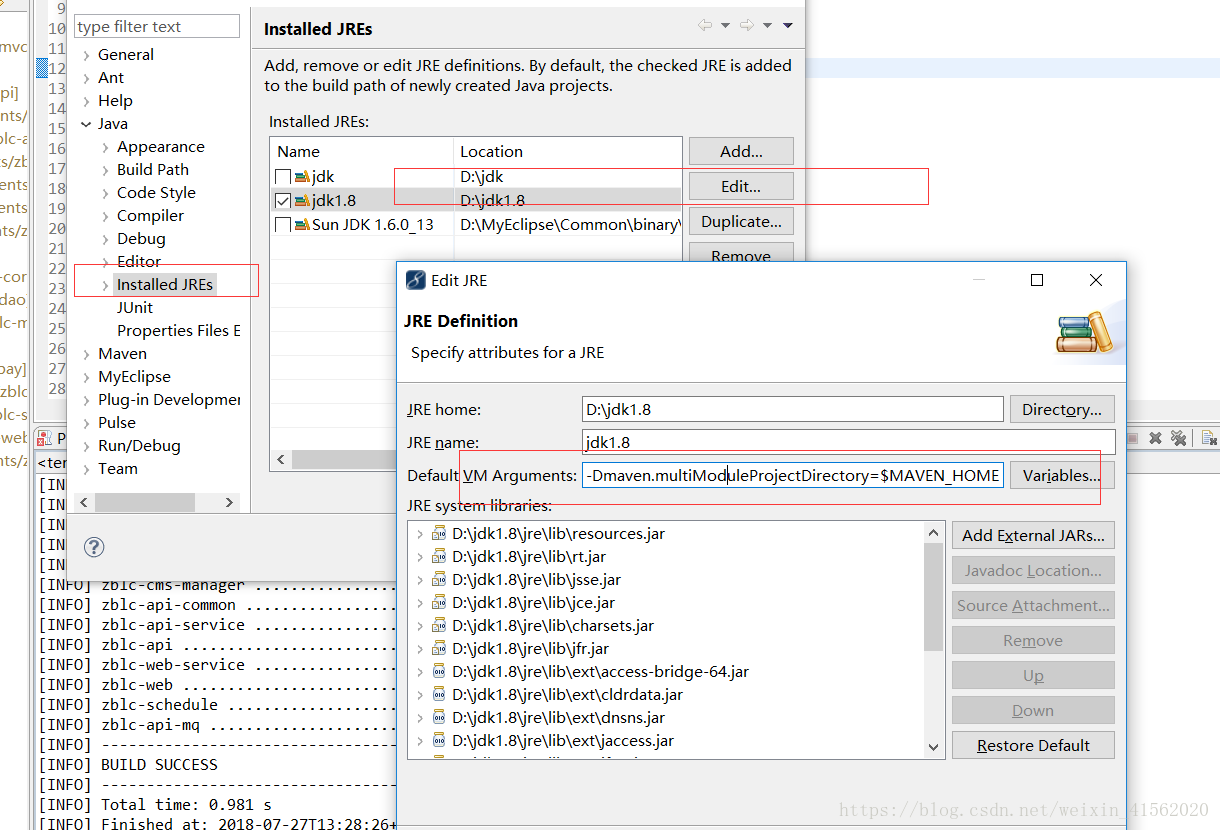Click the jsse.jar file icon

tap(439, 580)
